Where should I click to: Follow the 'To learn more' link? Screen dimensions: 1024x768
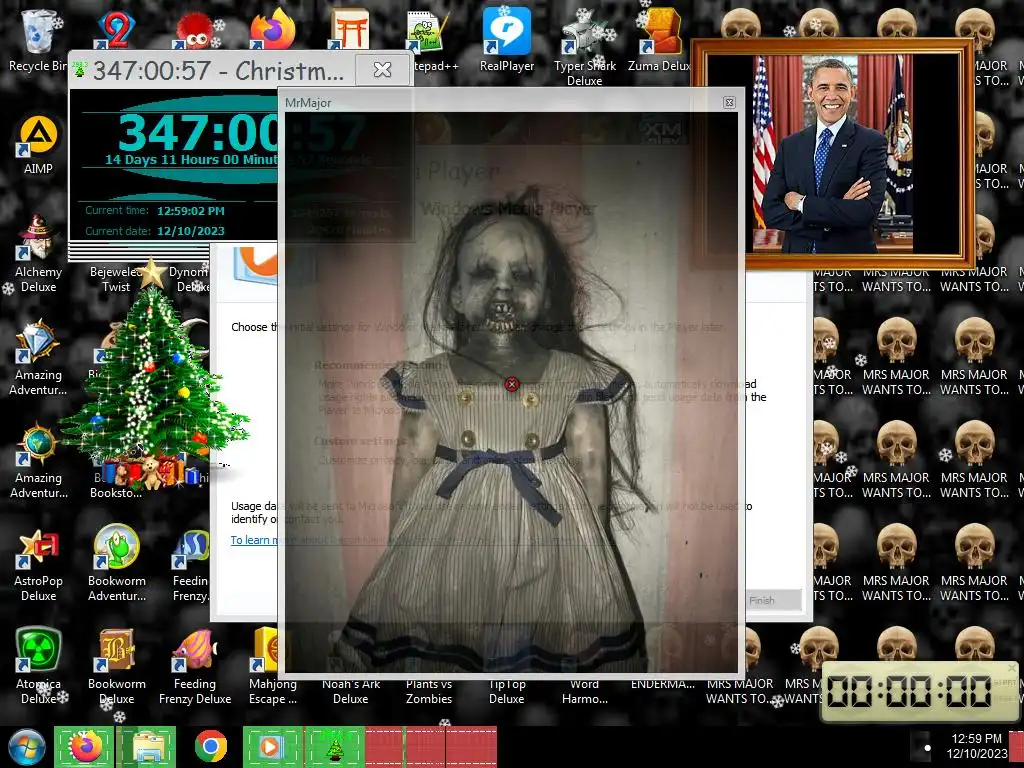253,540
